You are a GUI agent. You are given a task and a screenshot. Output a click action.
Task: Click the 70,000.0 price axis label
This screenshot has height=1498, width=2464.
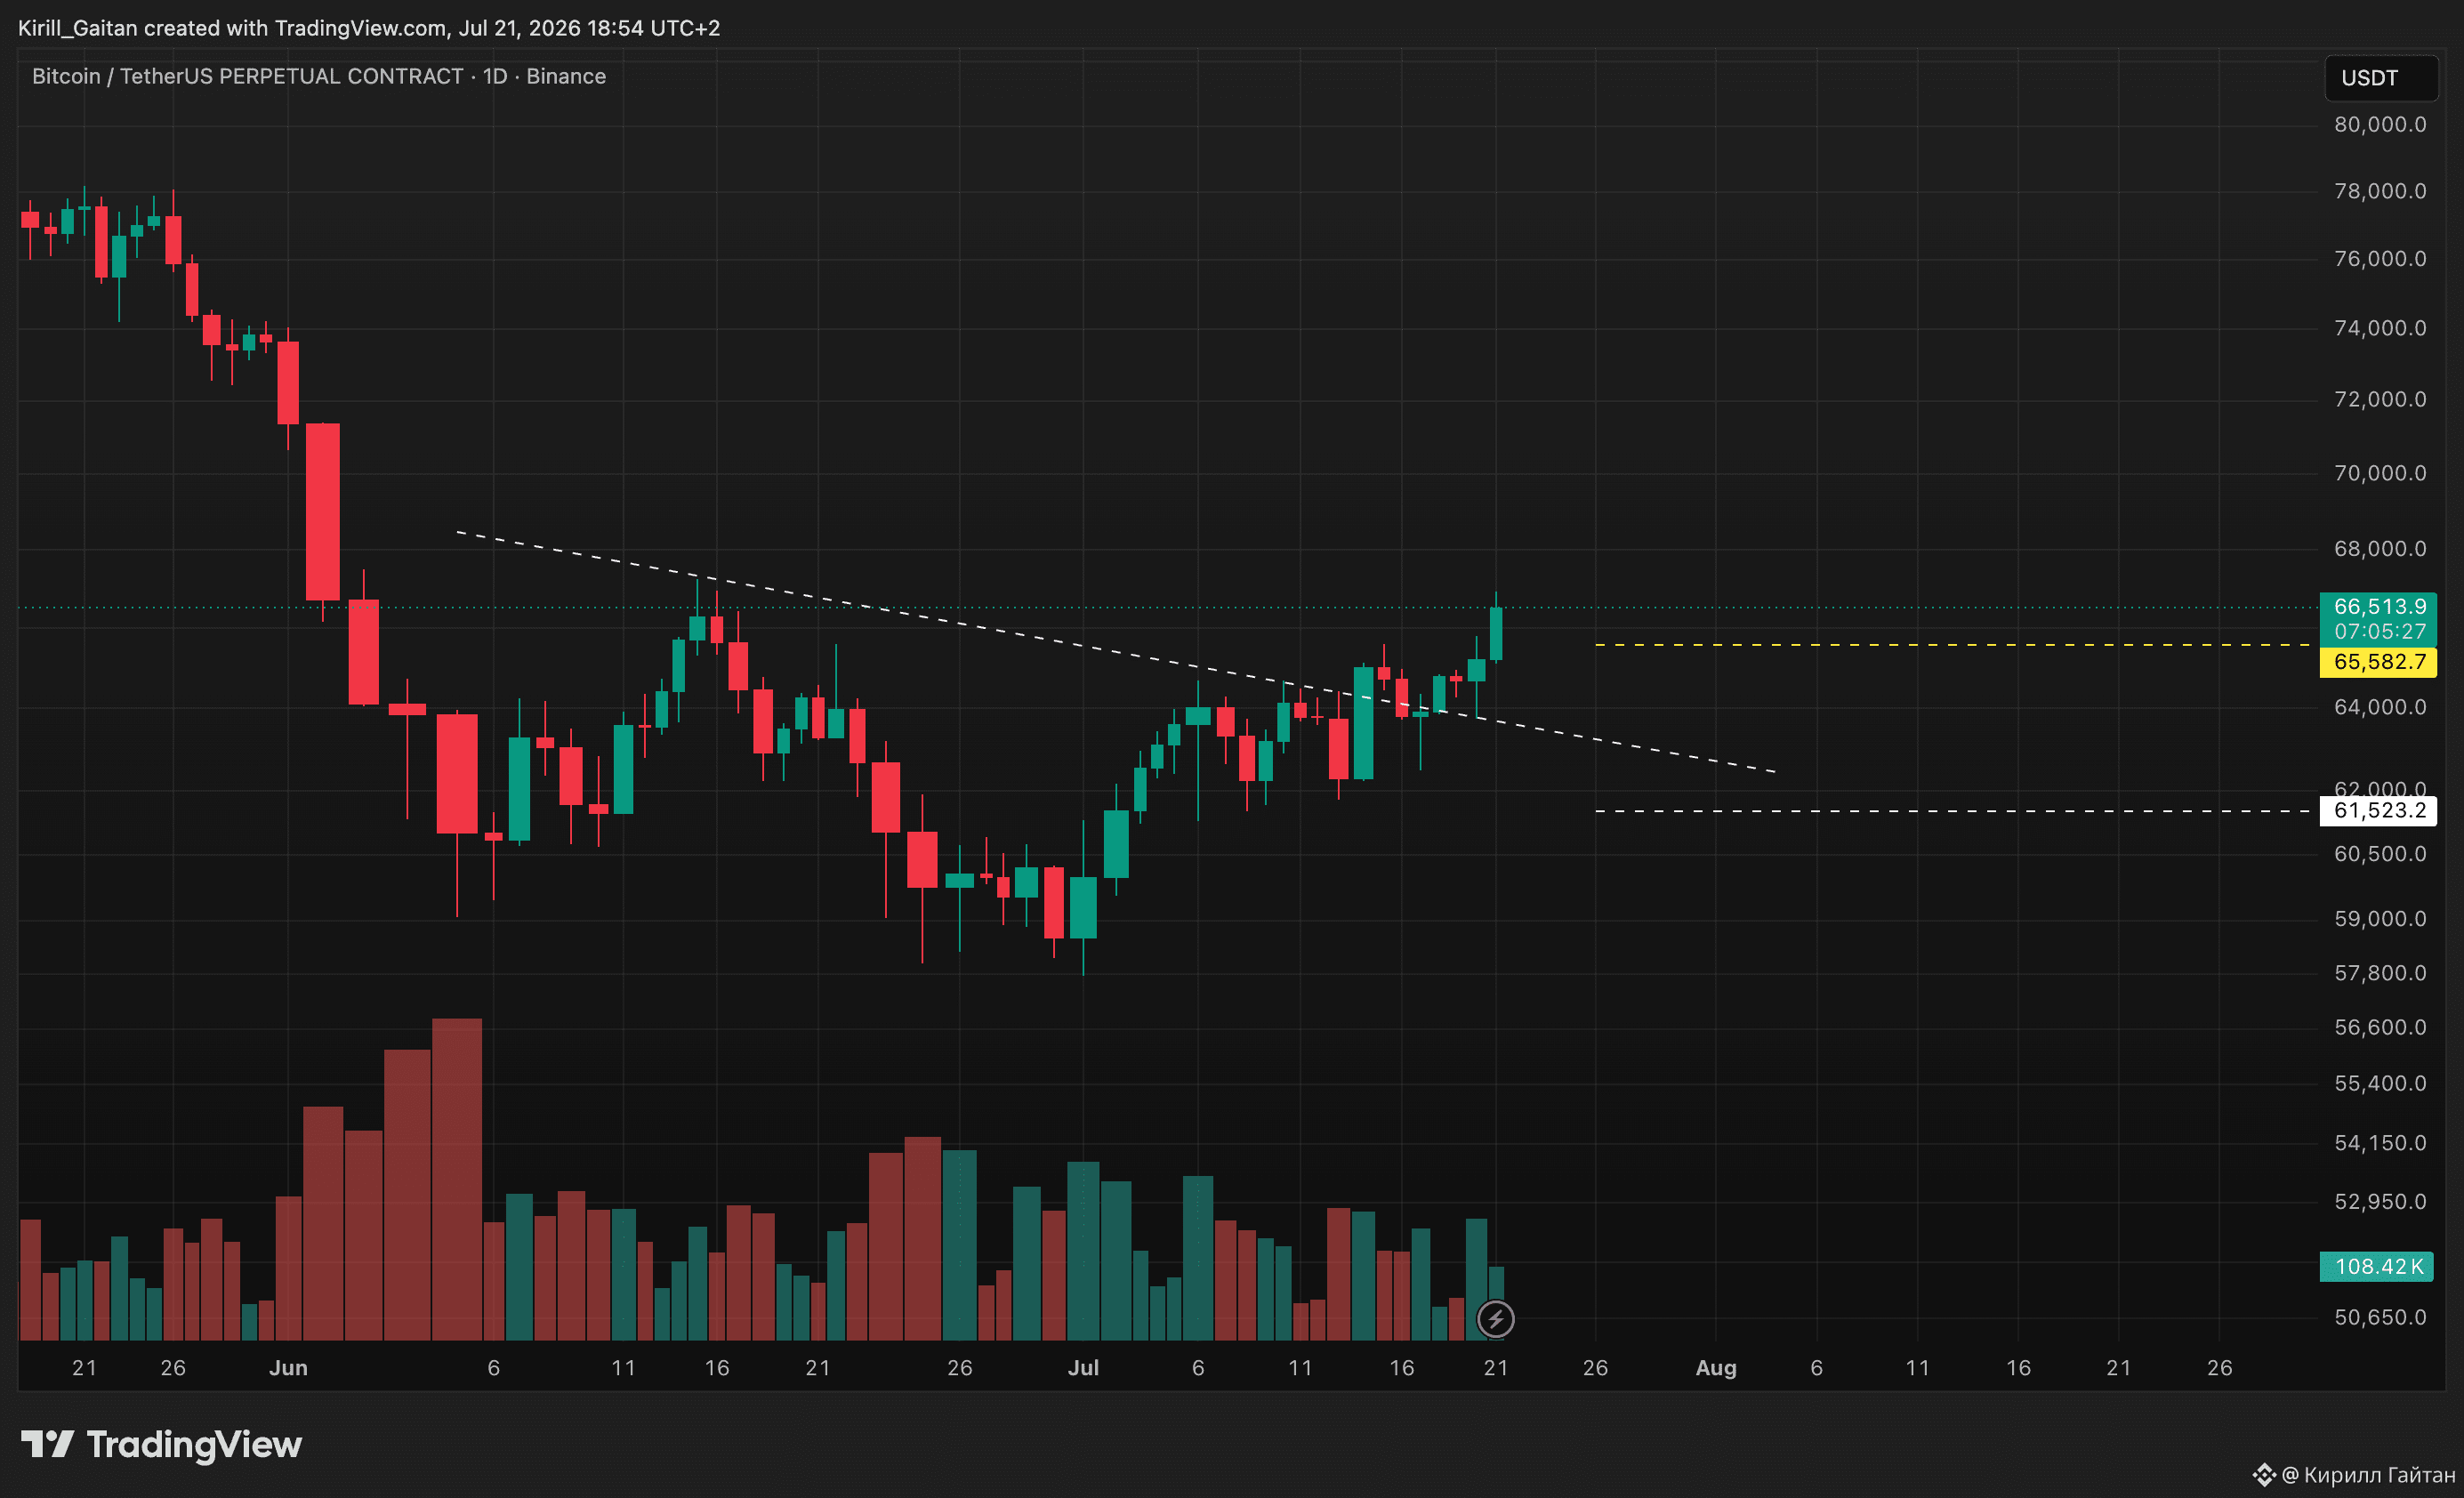tap(2380, 473)
